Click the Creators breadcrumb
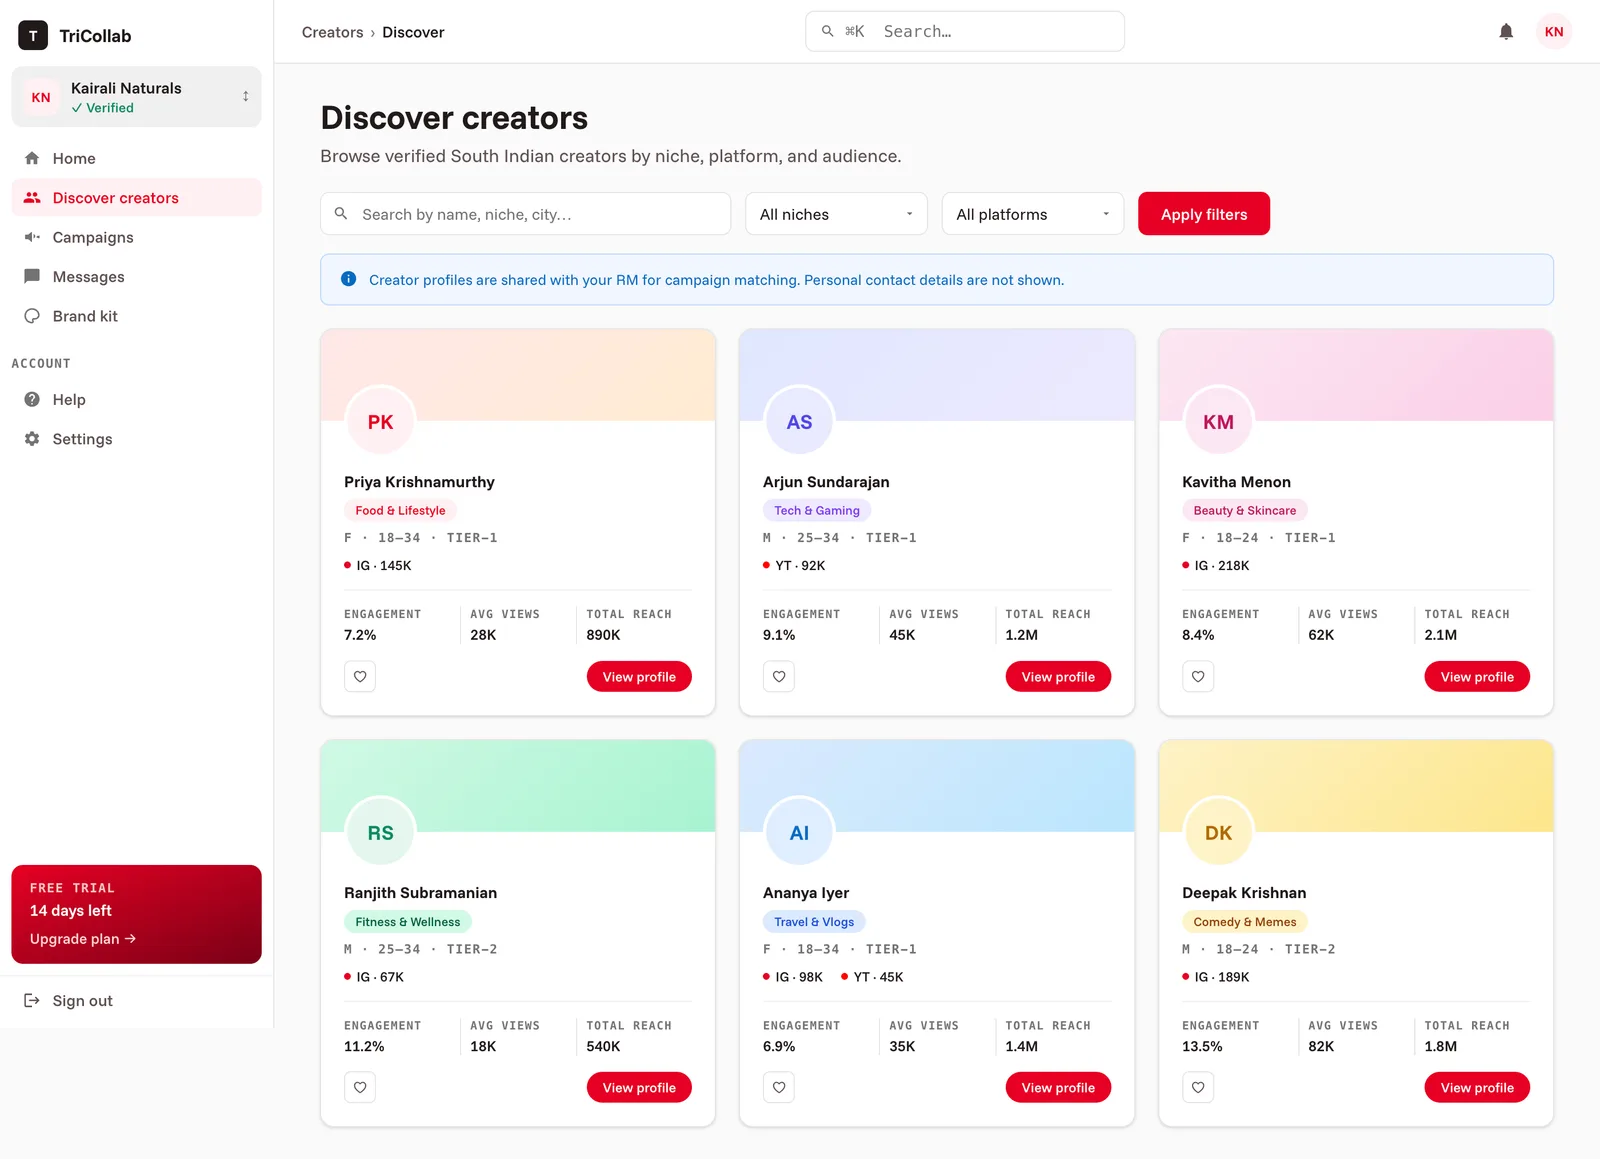The image size is (1600, 1159). (x=333, y=32)
